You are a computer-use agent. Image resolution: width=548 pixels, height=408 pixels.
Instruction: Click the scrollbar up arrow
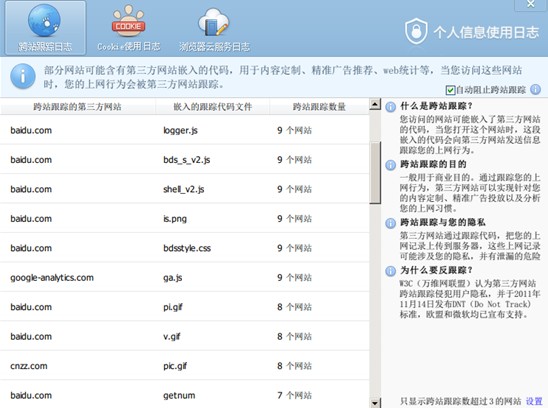click(x=375, y=104)
